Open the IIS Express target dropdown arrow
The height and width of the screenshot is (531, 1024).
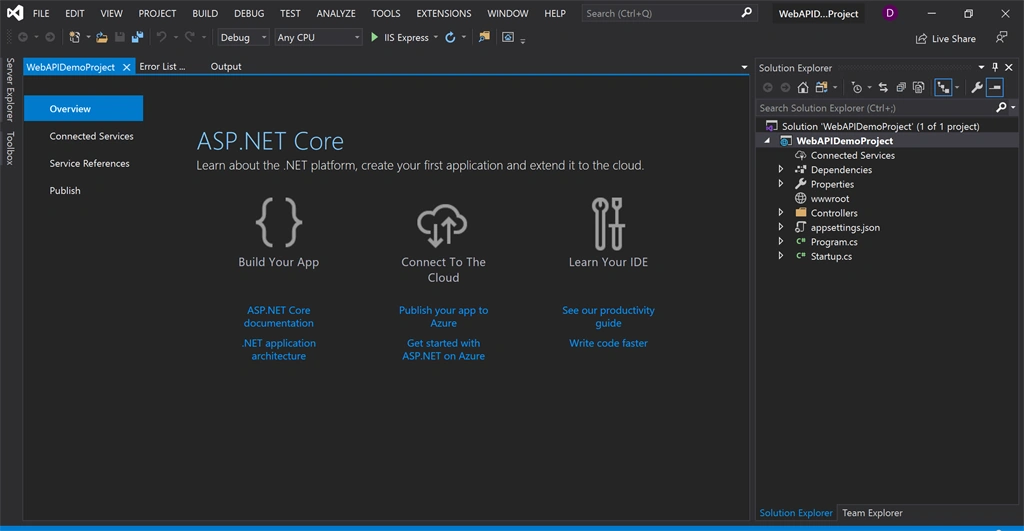coord(436,37)
